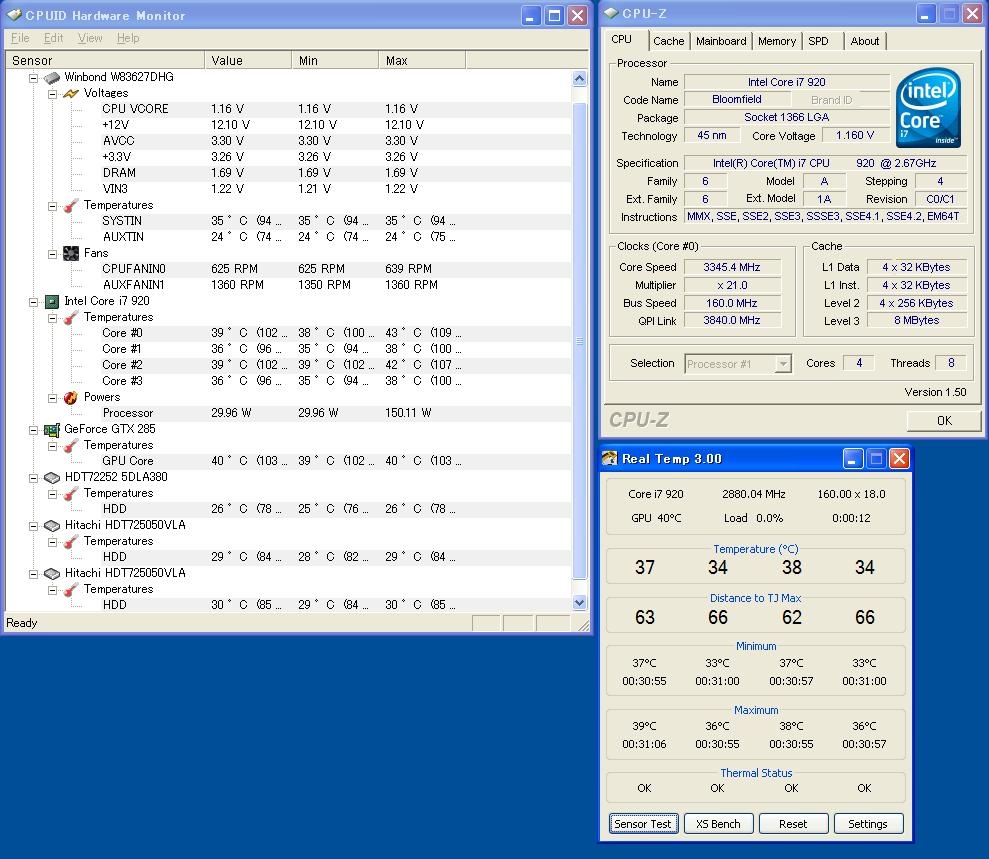Click the thermometer icon under HDT72252 5DLA380
The image size is (989, 859).
71,493
